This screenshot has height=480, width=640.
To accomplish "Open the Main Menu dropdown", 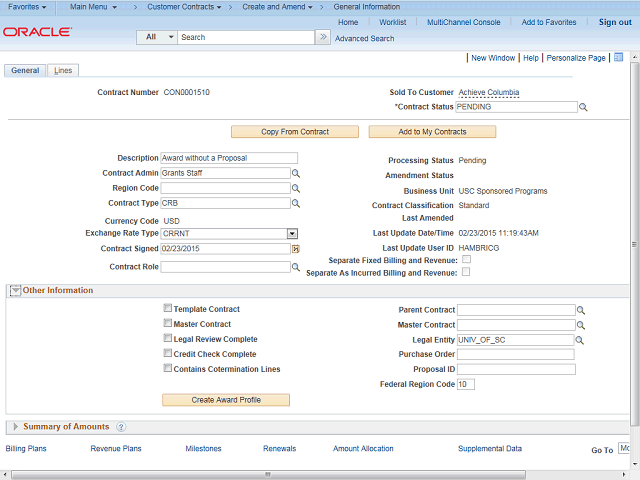I will click(93, 7).
